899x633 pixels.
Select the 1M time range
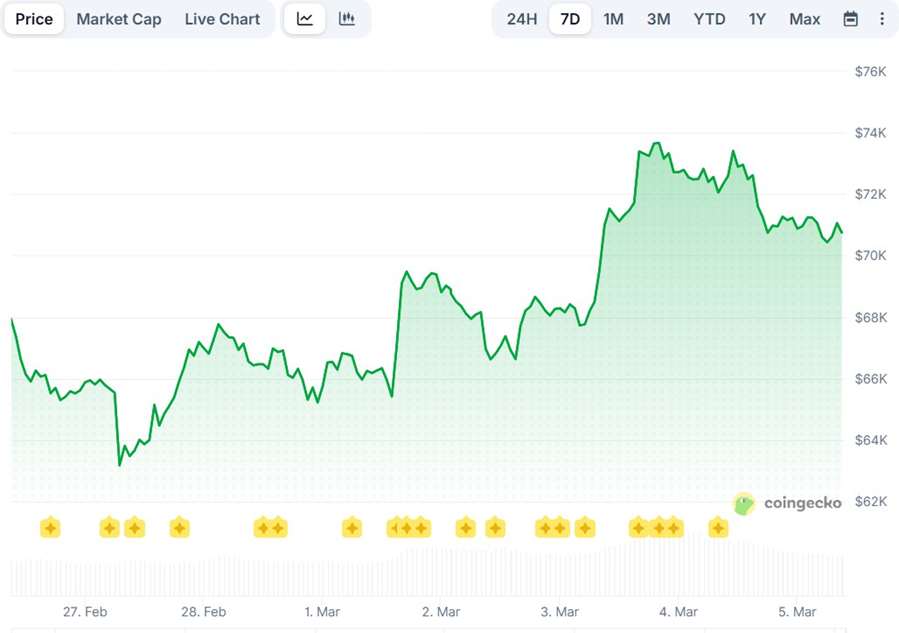pos(613,19)
